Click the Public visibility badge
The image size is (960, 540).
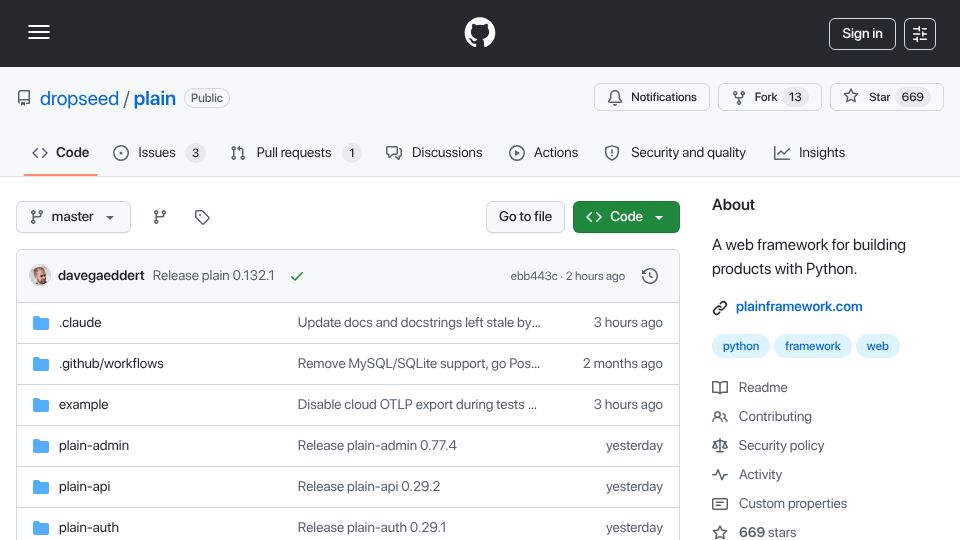coord(207,98)
